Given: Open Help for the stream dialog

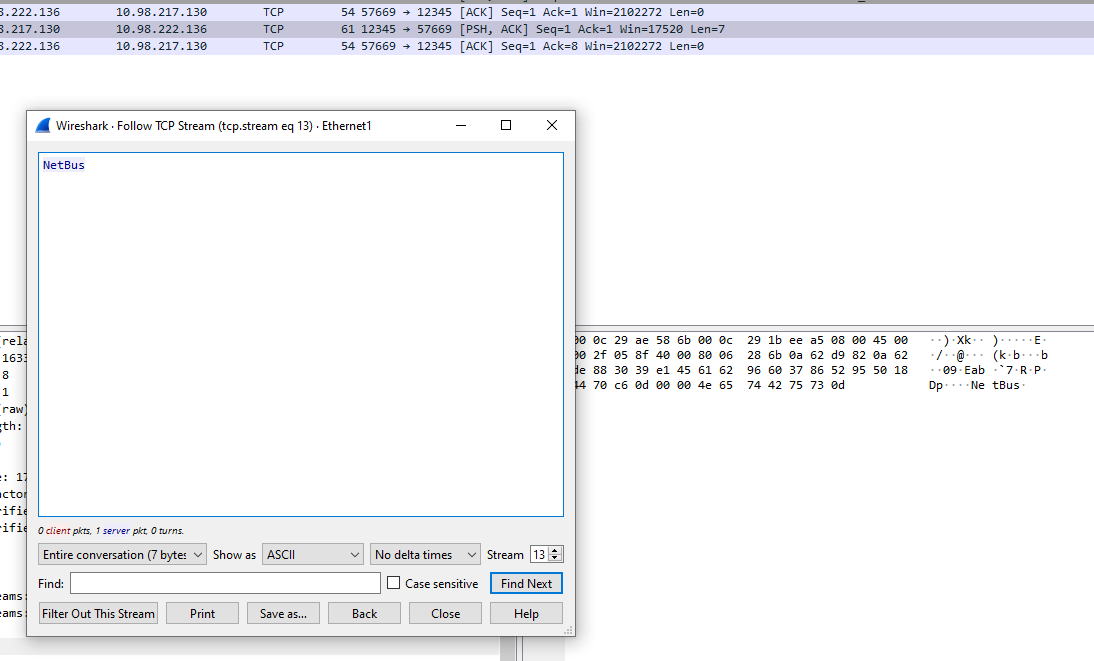Looking at the screenshot, I should 526,614.
